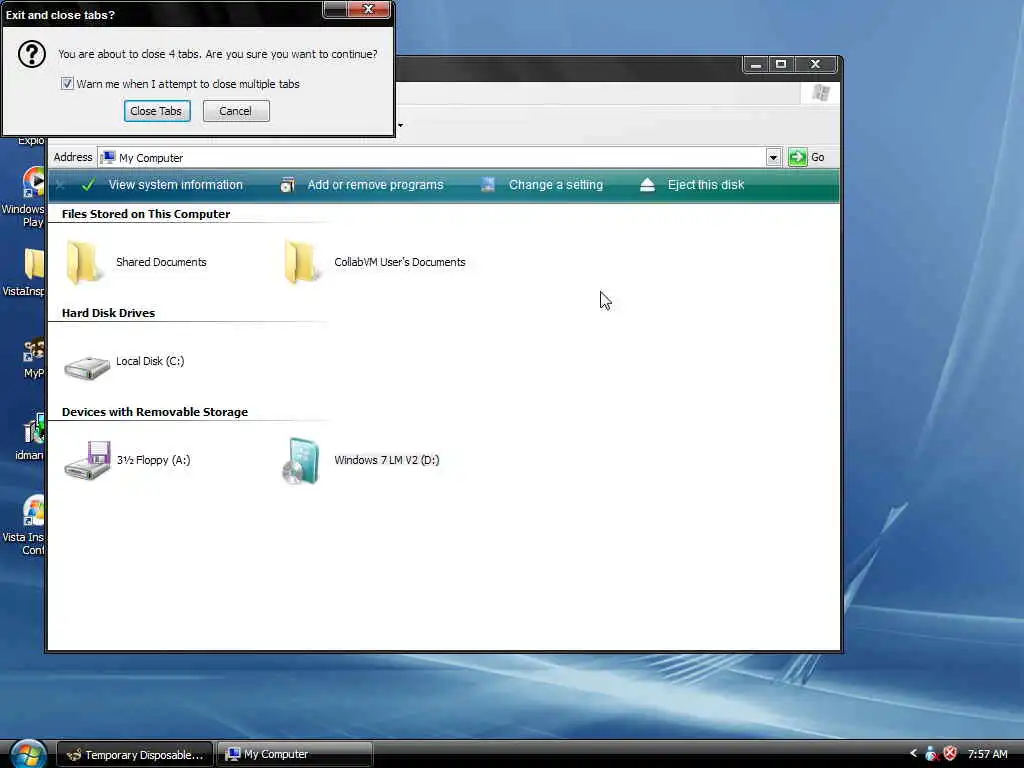The image size is (1024, 768).
Task: Open Change a setting link
Action: click(556, 185)
